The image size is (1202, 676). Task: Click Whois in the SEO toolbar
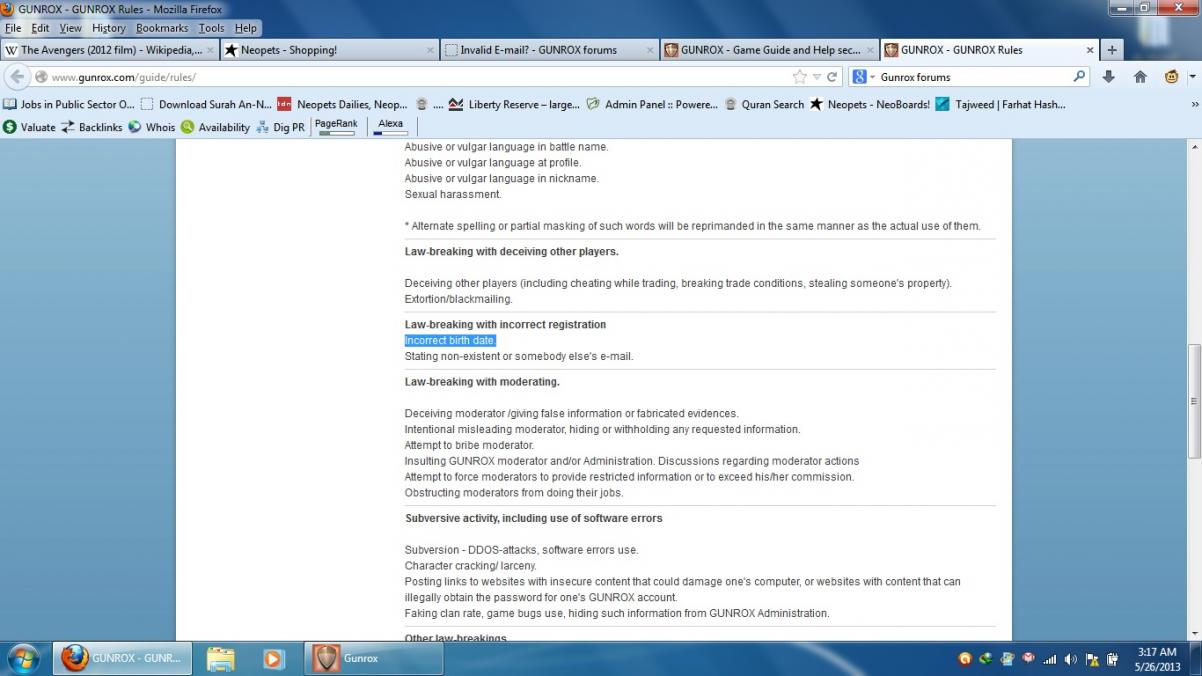pos(152,127)
